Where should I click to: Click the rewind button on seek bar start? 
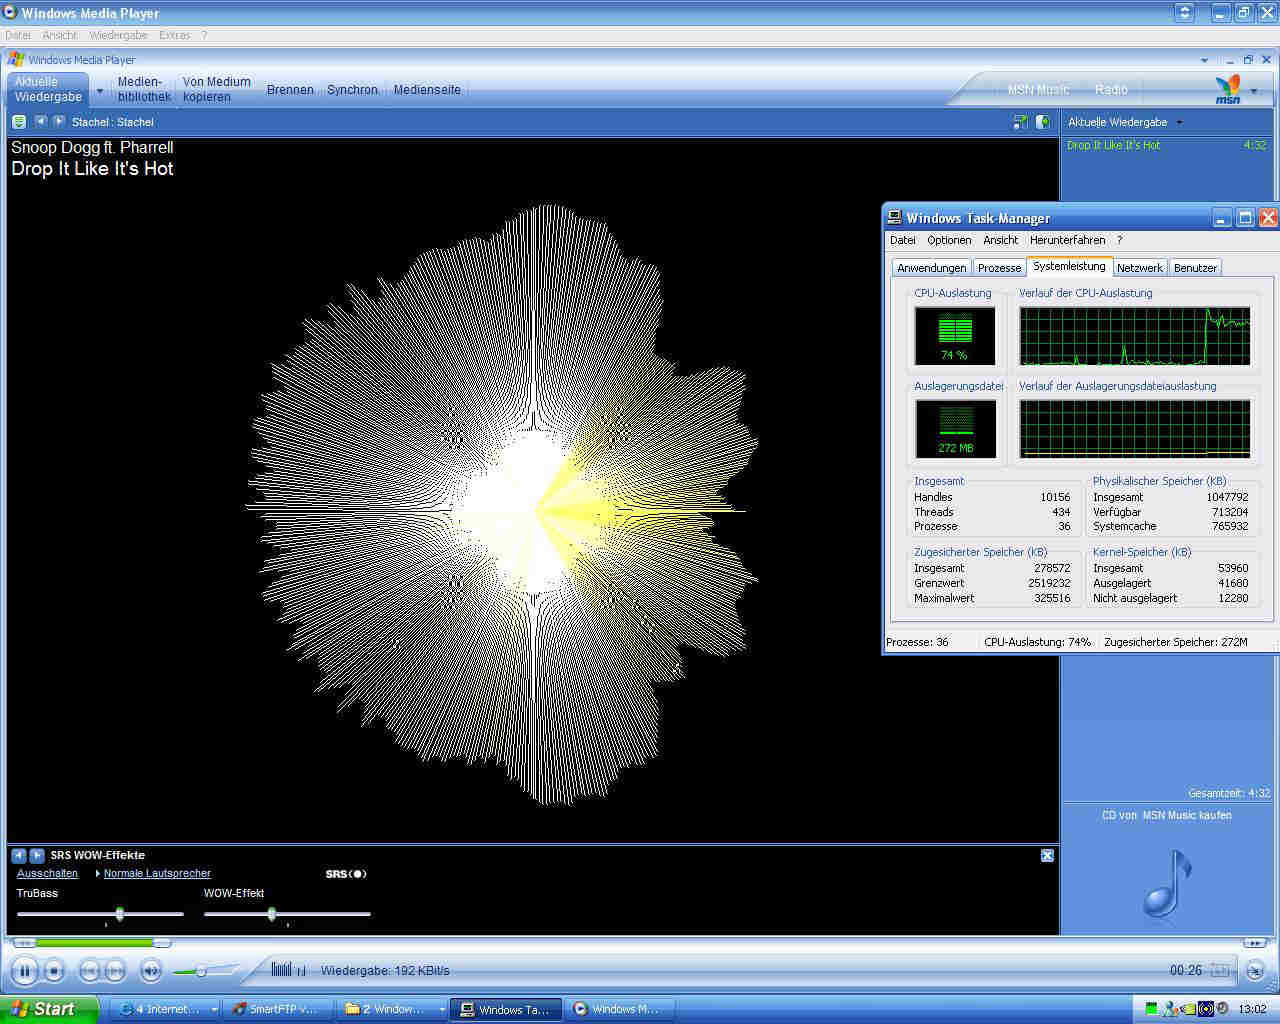point(24,942)
